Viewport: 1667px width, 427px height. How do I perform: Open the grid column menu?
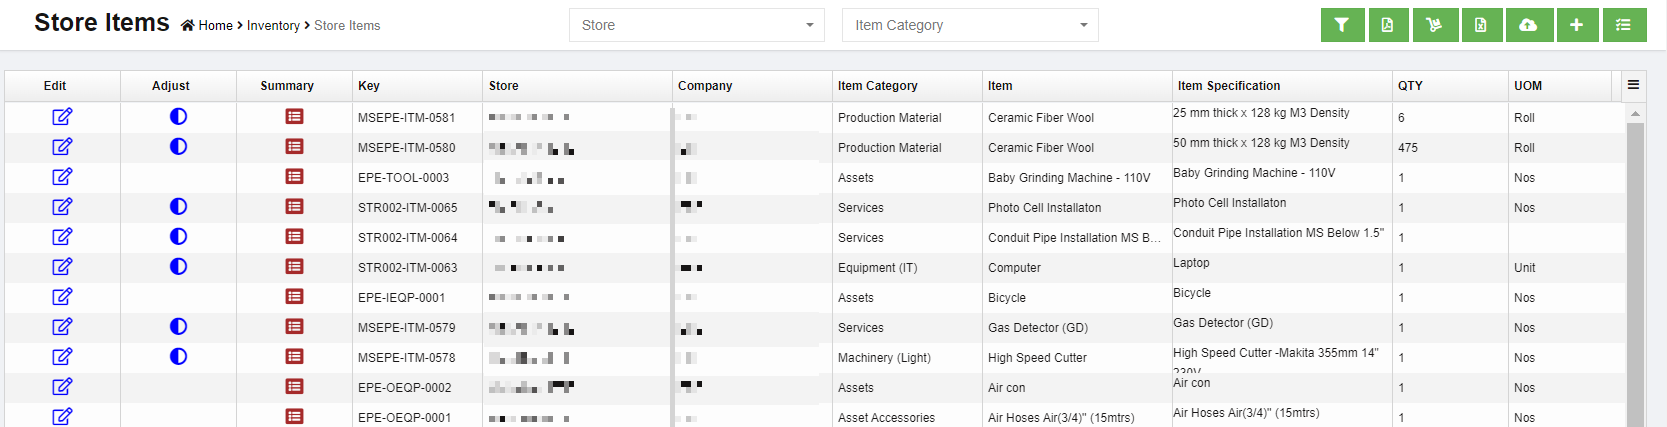pos(1633,85)
